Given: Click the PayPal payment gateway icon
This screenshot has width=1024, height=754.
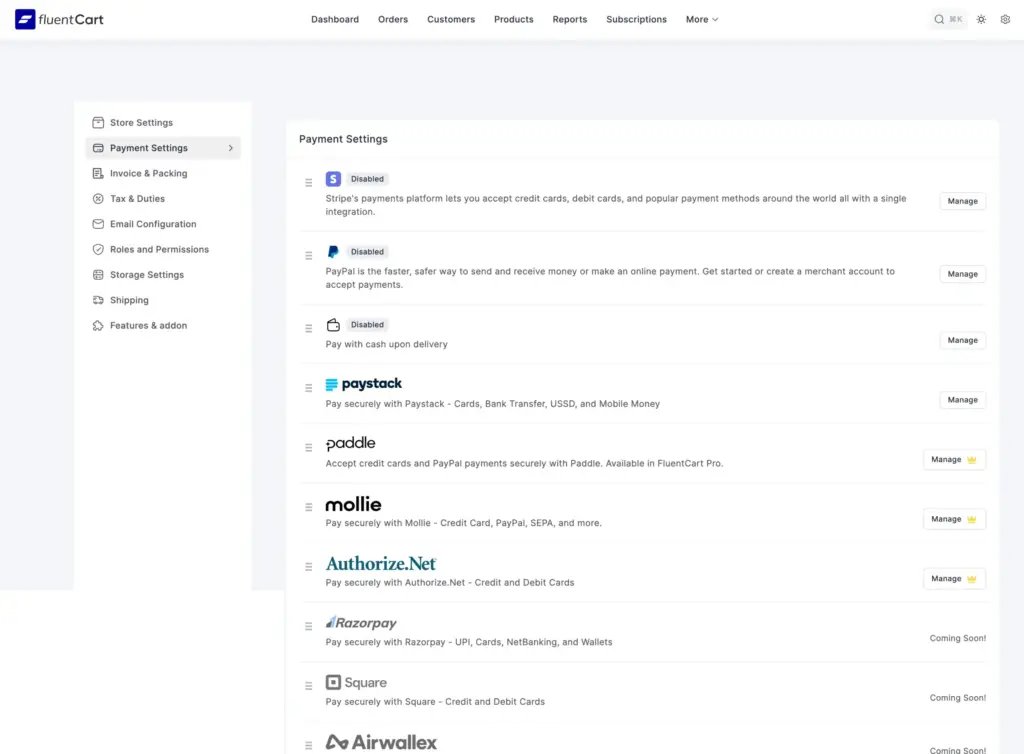Looking at the screenshot, I should pyautogui.click(x=333, y=251).
